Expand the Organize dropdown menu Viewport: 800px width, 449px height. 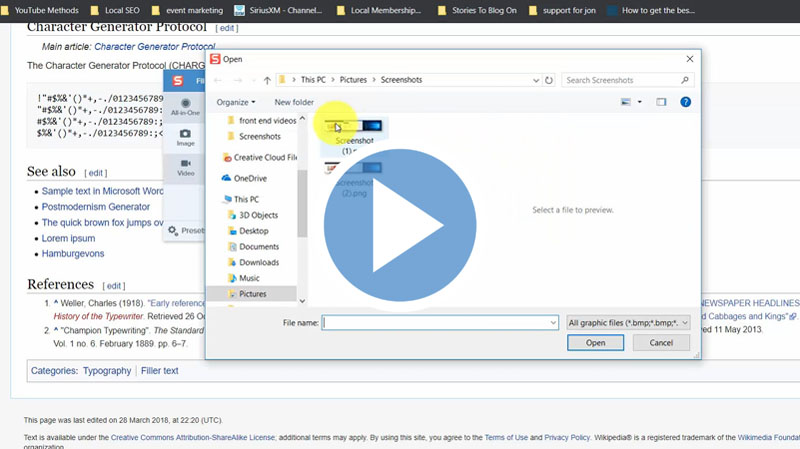click(236, 102)
